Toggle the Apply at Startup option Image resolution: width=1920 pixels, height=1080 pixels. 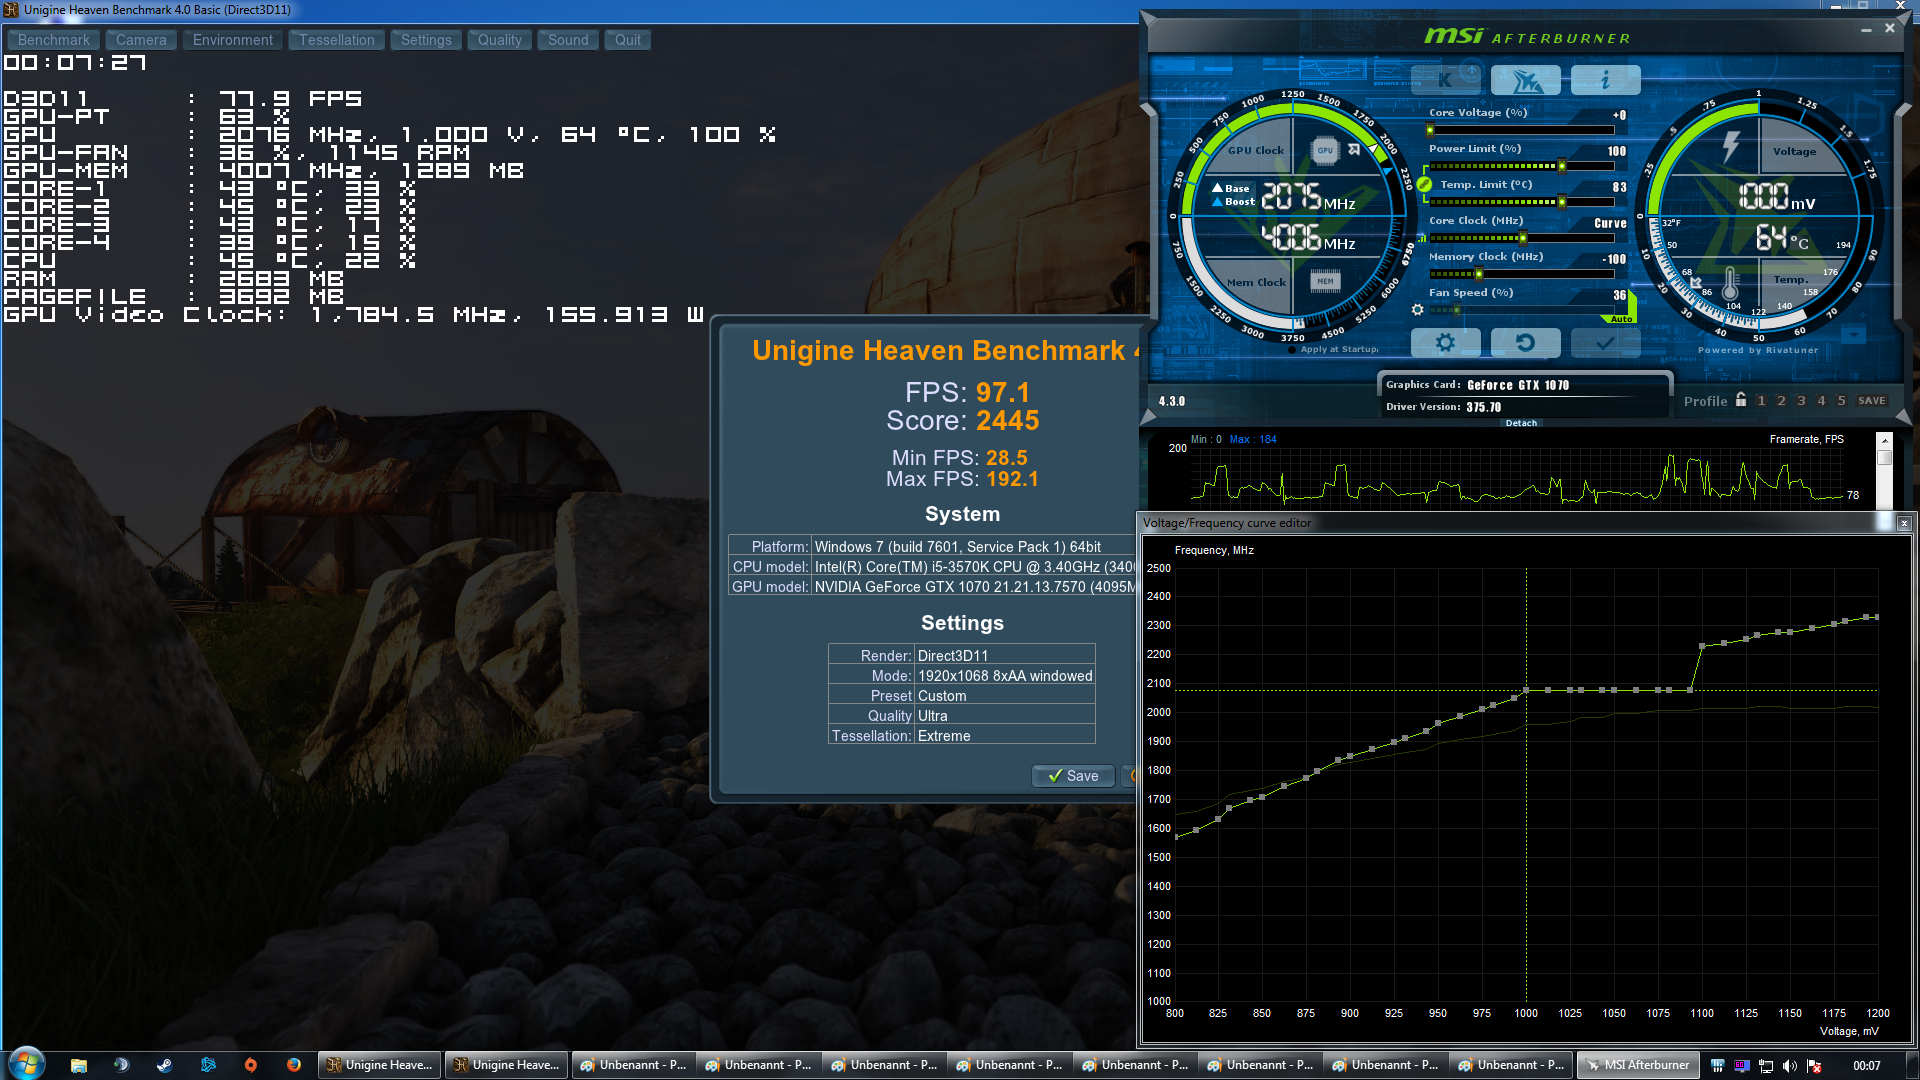(x=1292, y=350)
